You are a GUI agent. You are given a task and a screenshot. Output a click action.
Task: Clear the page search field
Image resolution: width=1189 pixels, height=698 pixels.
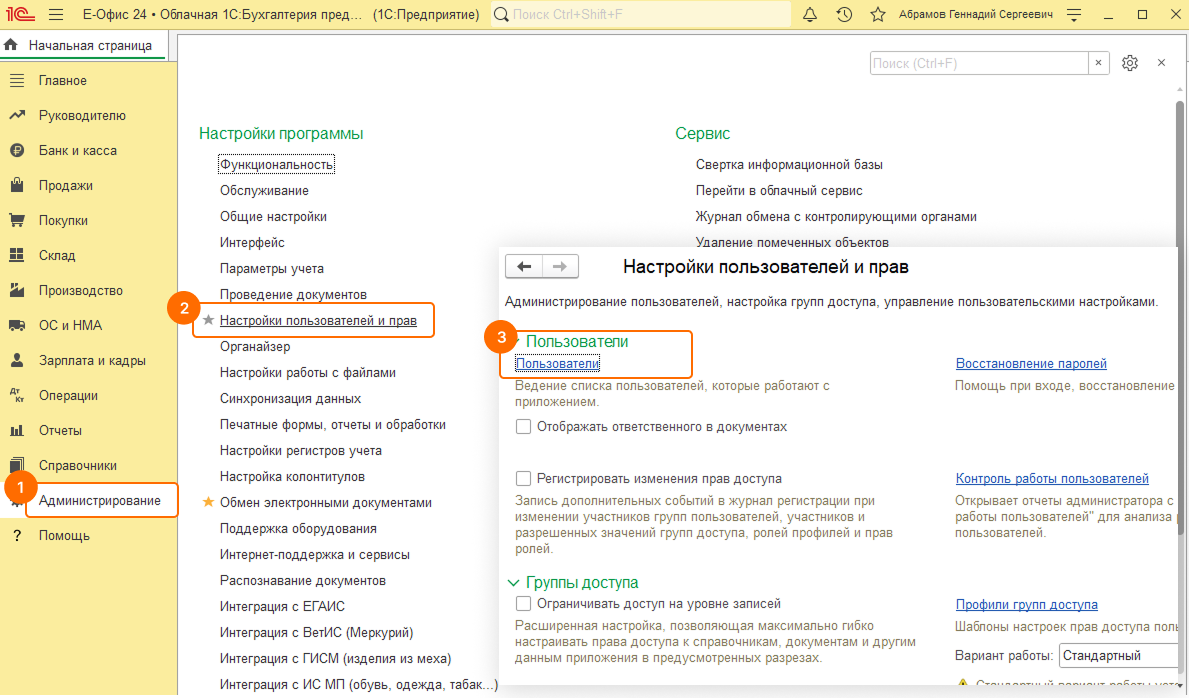tap(1098, 63)
